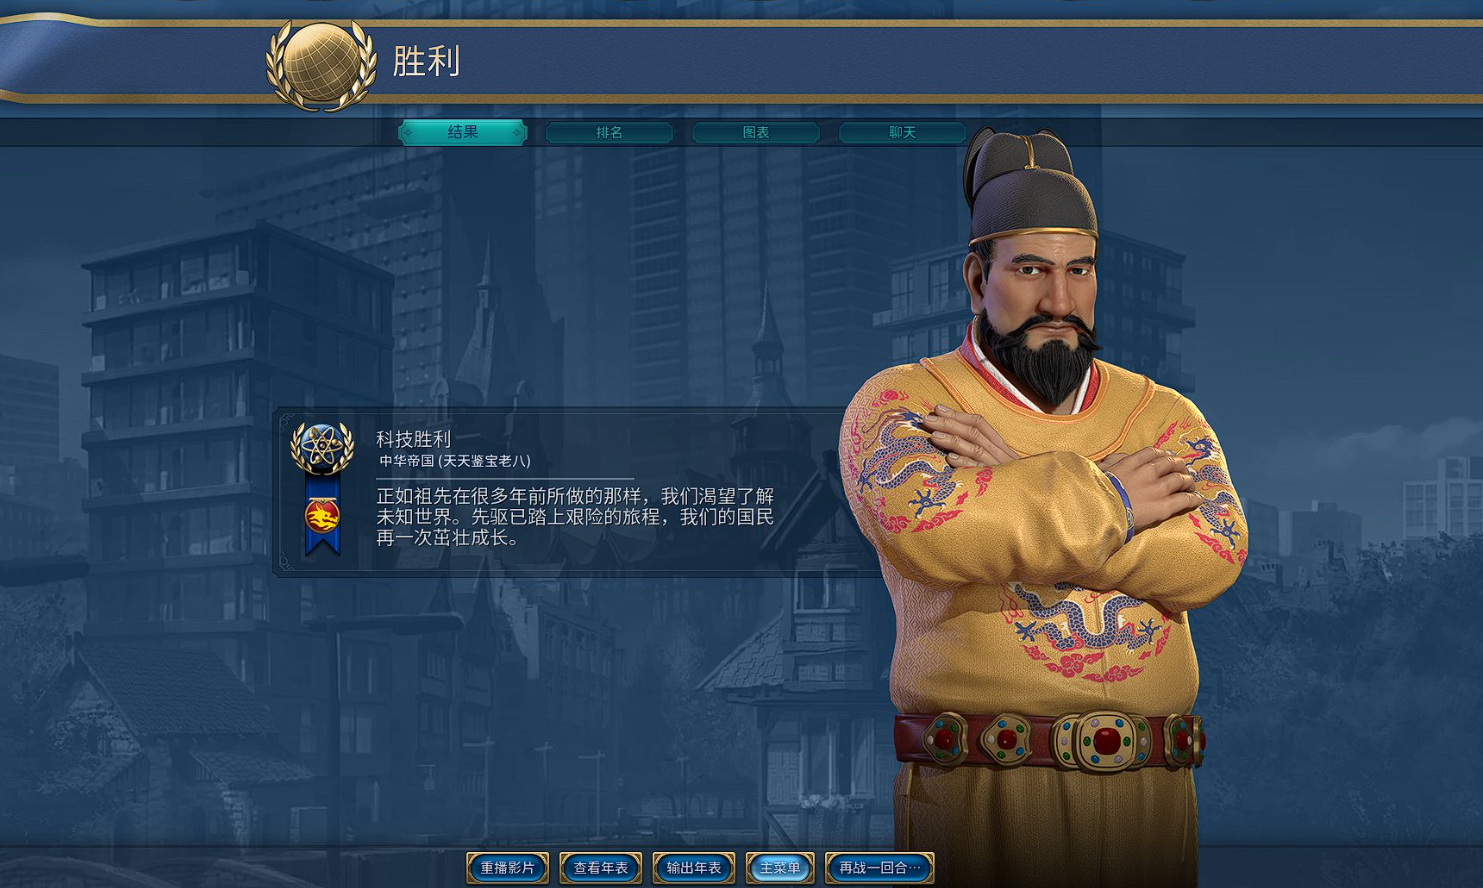Screen dimensions: 1483x888
Task: Click the China dragon emblem on ribbon
Action: click(322, 516)
